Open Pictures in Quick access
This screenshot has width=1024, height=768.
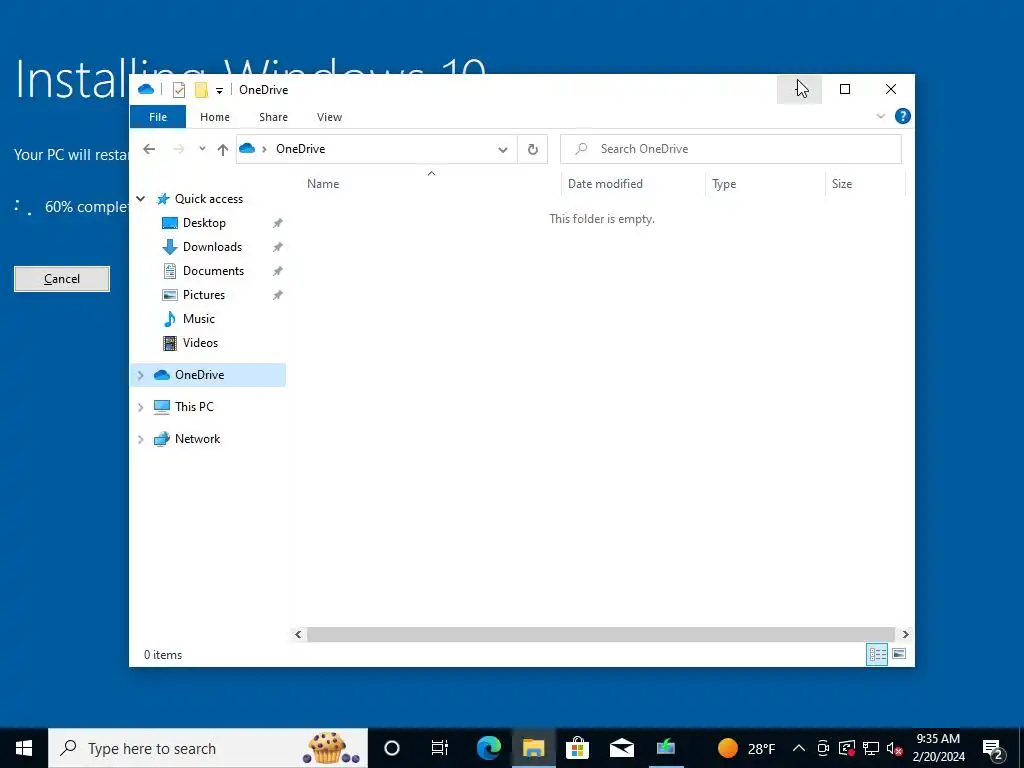(204, 295)
